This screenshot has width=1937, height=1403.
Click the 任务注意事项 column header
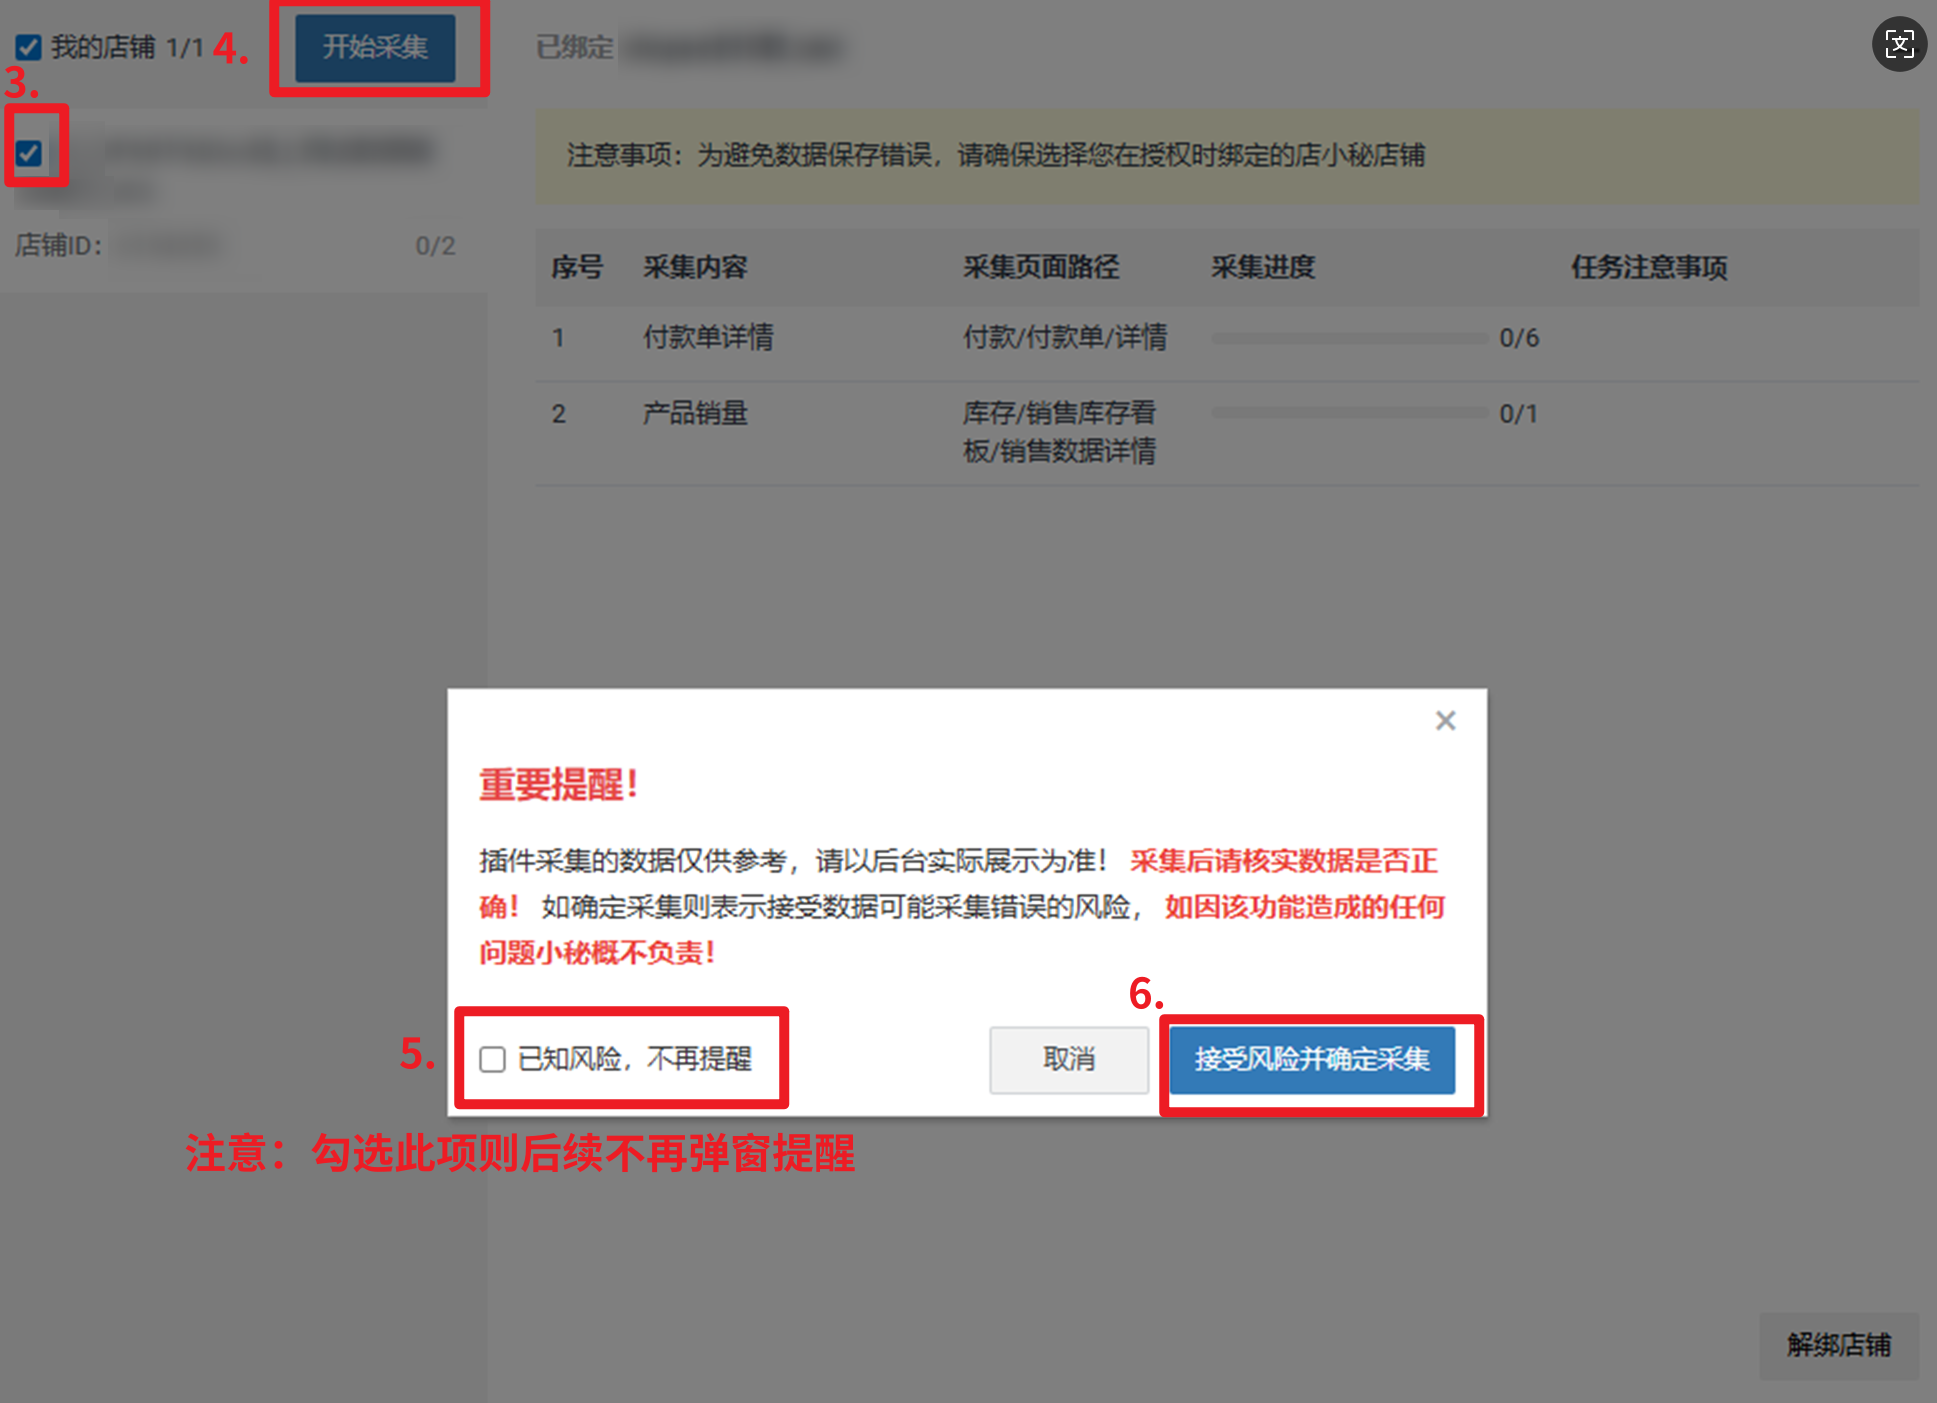pyautogui.click(x=1648, y=267)
